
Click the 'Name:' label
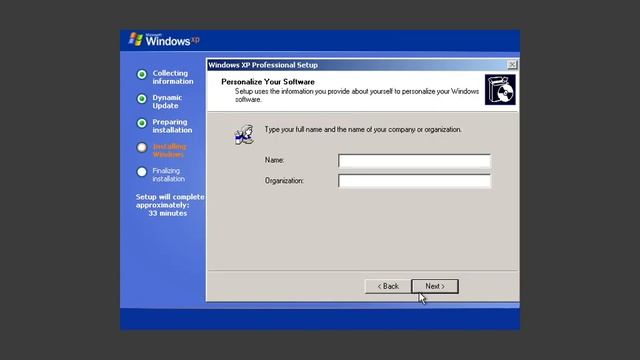point(274,160)
